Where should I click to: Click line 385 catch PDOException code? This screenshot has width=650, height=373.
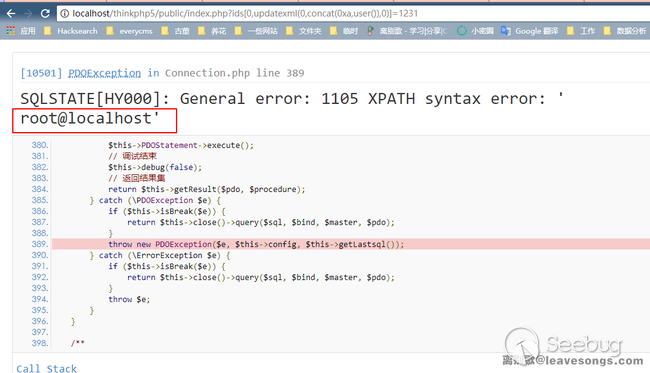155,200
